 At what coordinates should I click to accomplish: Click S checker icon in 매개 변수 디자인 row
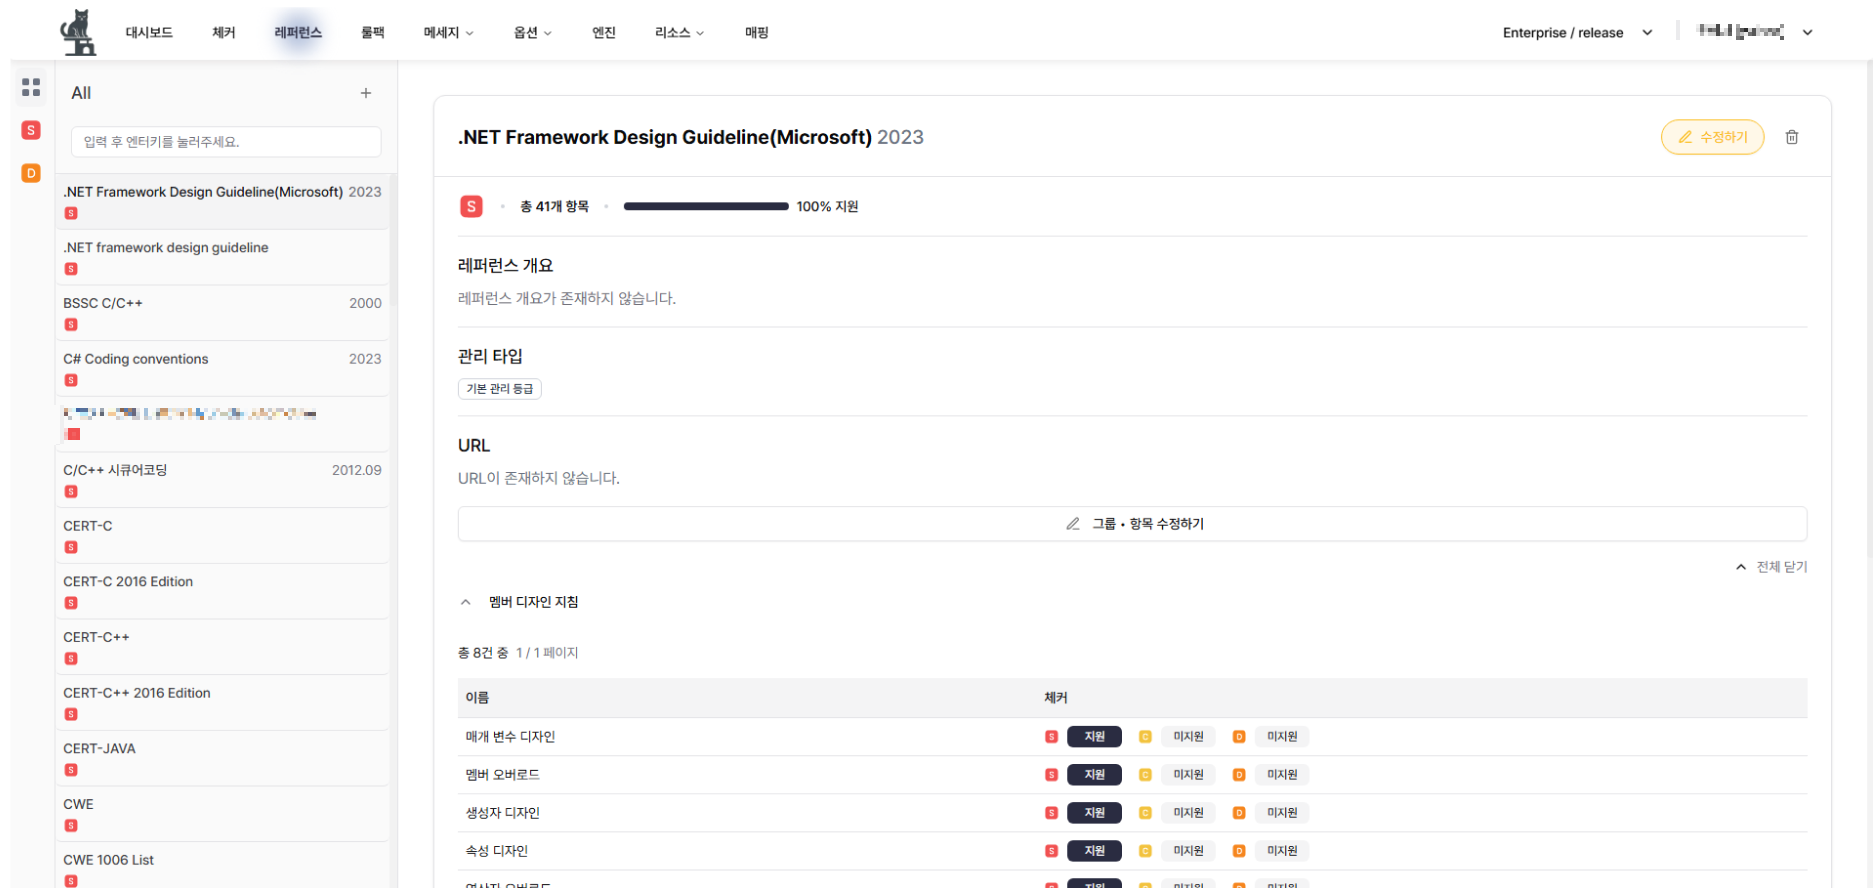1051,737
